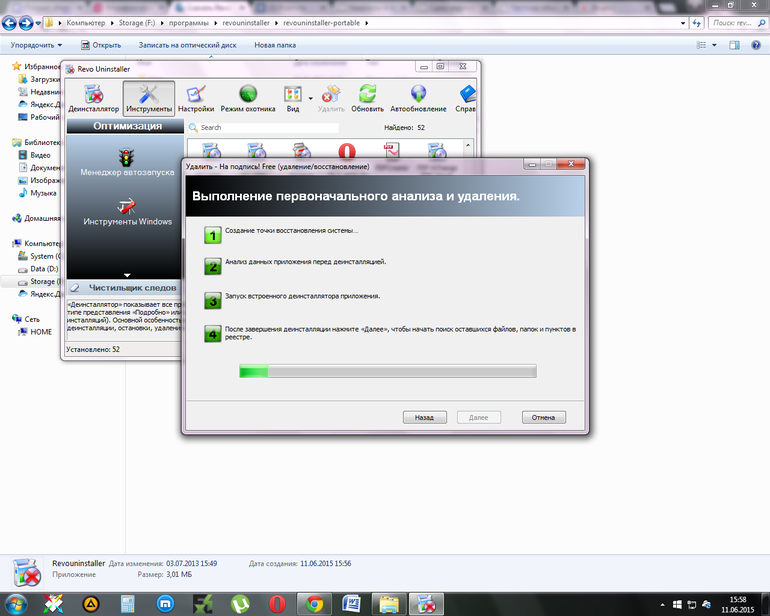Select the Инструменты toolbar icon

click(x=149, y=99)
